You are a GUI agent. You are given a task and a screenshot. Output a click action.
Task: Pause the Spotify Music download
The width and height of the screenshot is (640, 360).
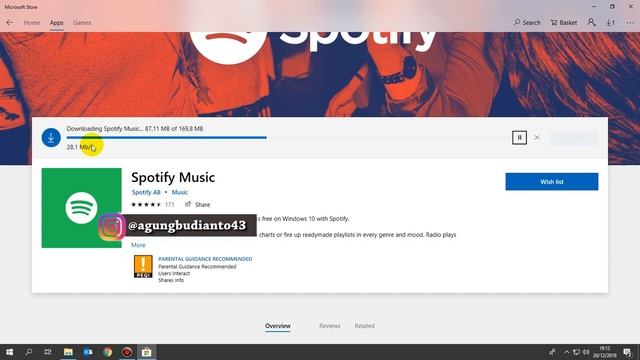[519, 138]
